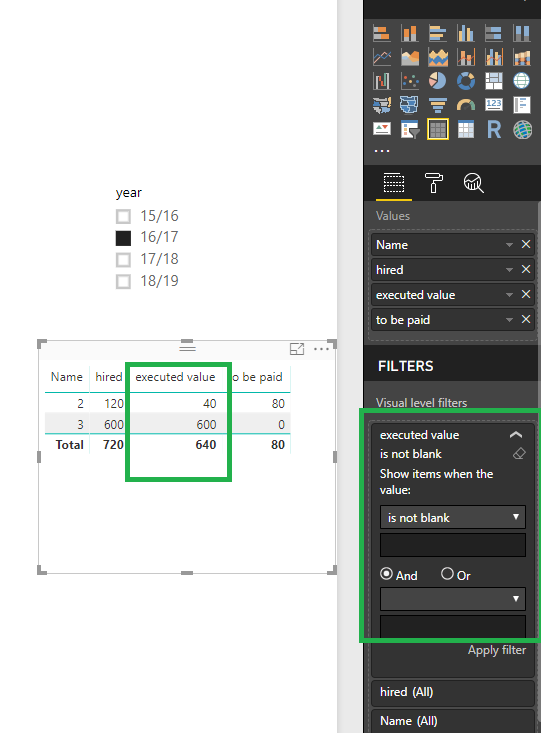Open the hired field dropdown arrow
This screenshot has height=733, width=541.
[x=509, y=270]
